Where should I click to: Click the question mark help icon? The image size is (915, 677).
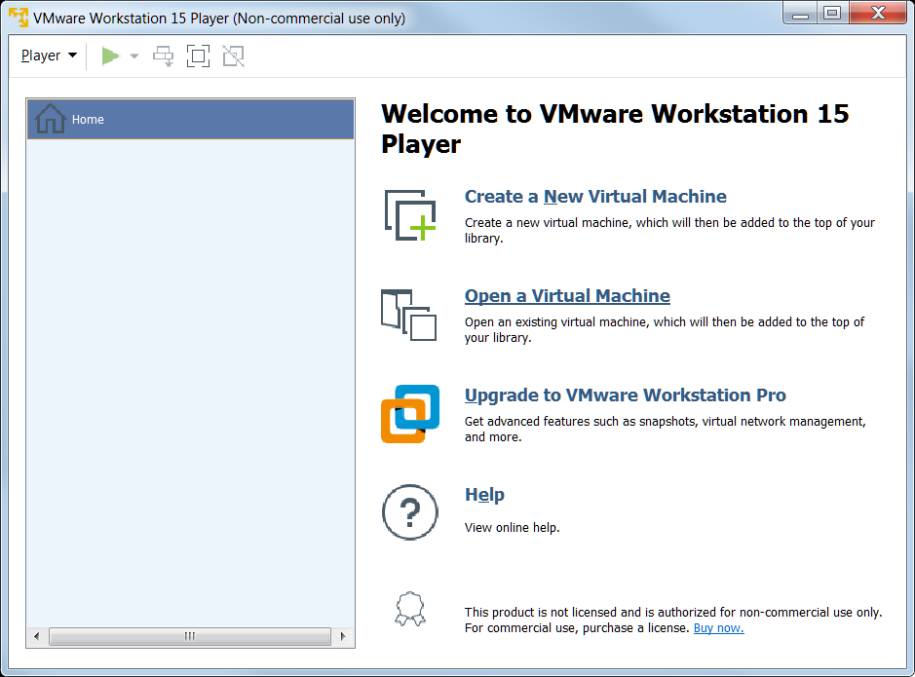click(x=410, y=512)
